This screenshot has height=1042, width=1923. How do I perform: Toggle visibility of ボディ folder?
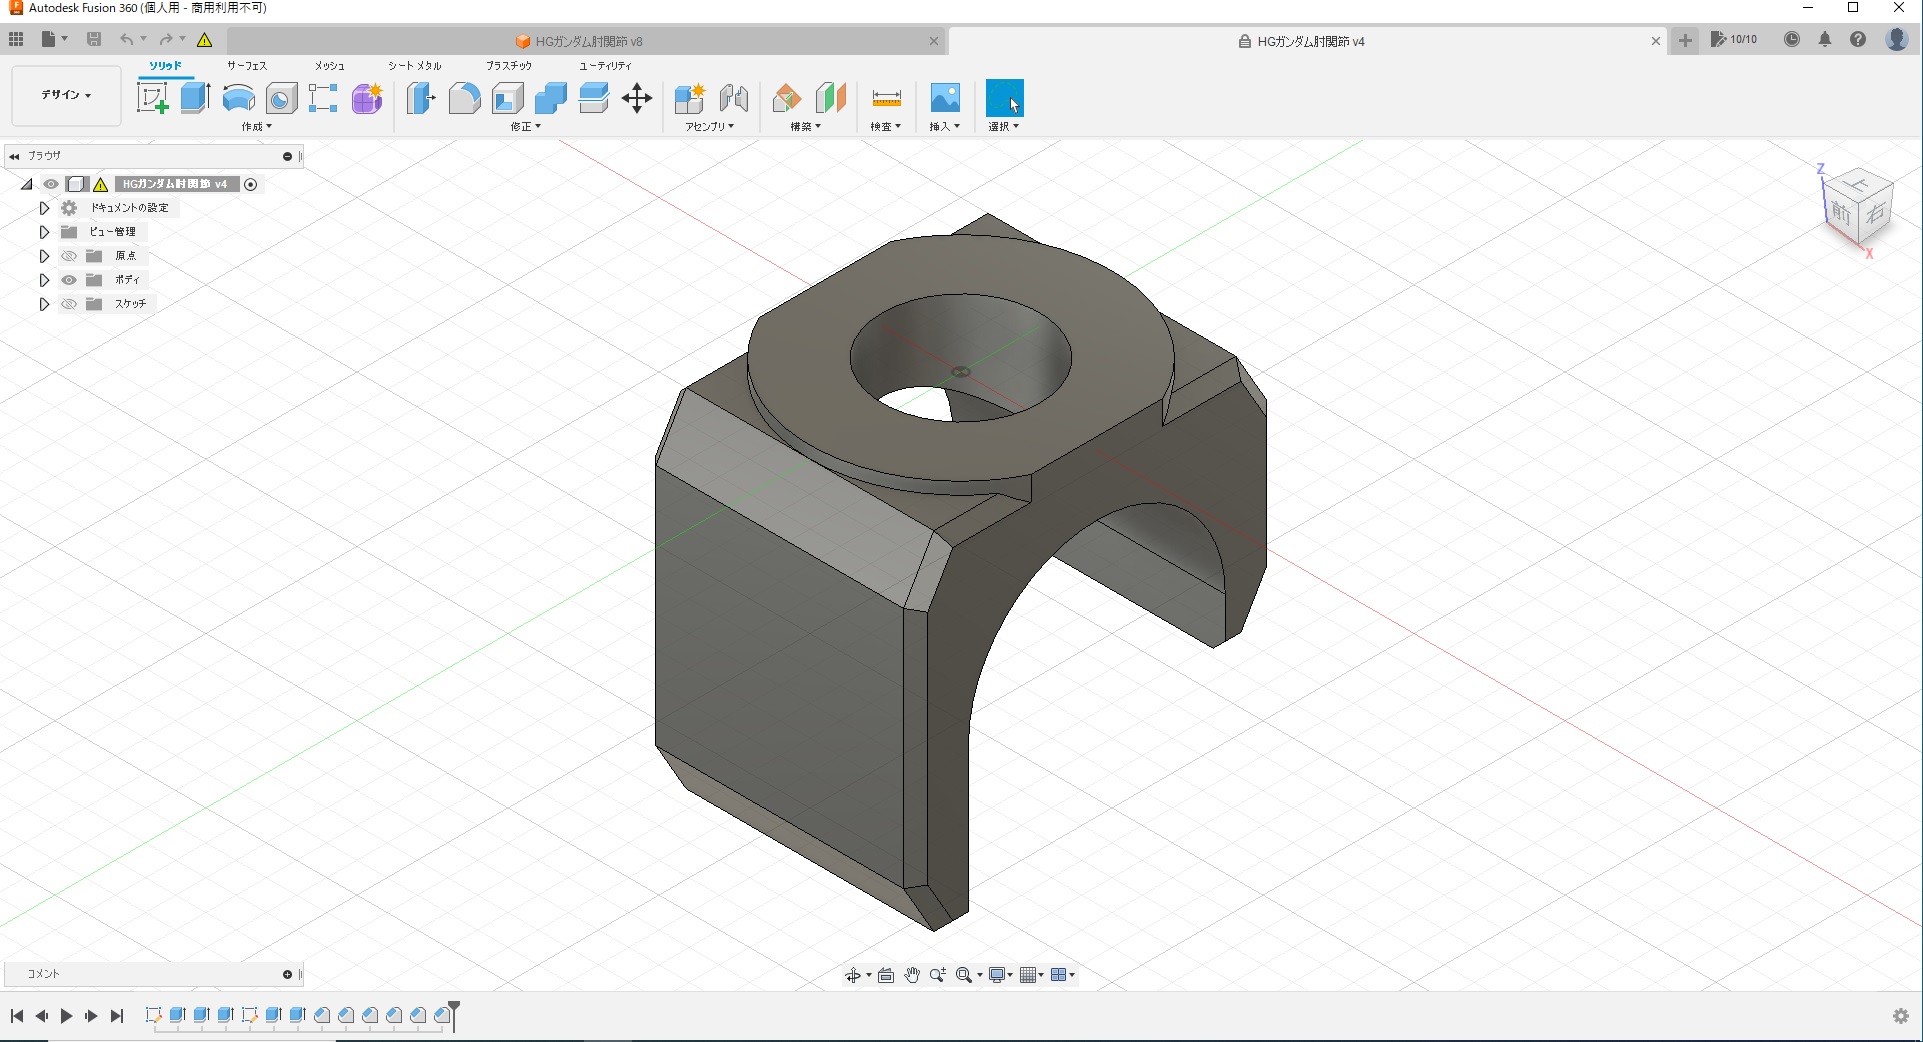(x=69, y=280)
